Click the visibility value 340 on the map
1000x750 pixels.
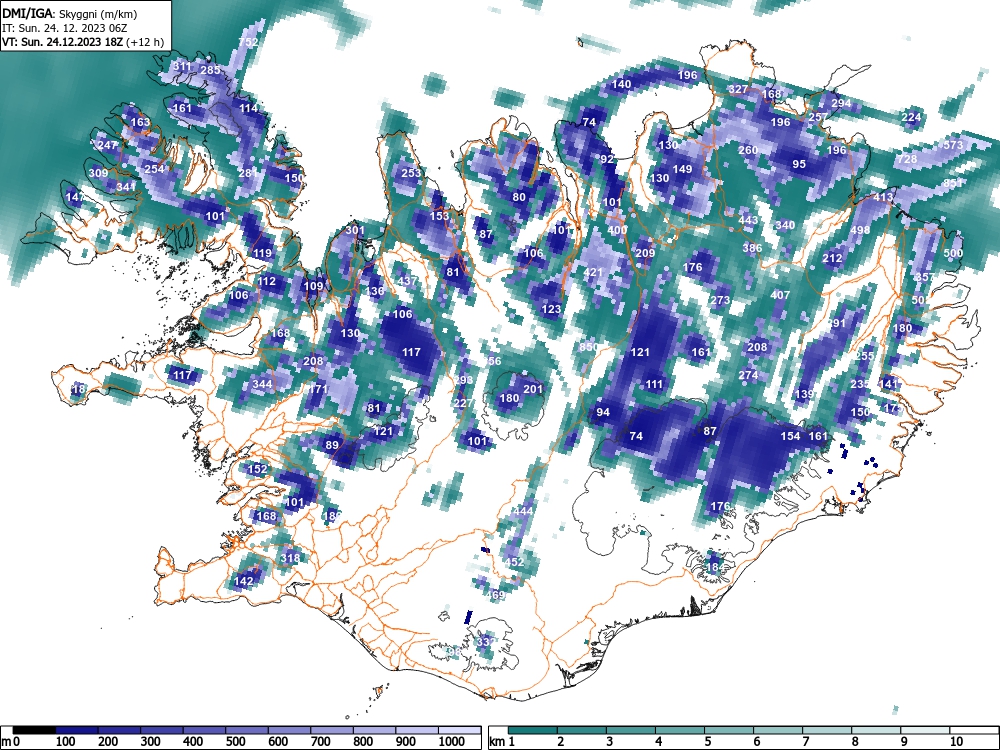point(785,225)
